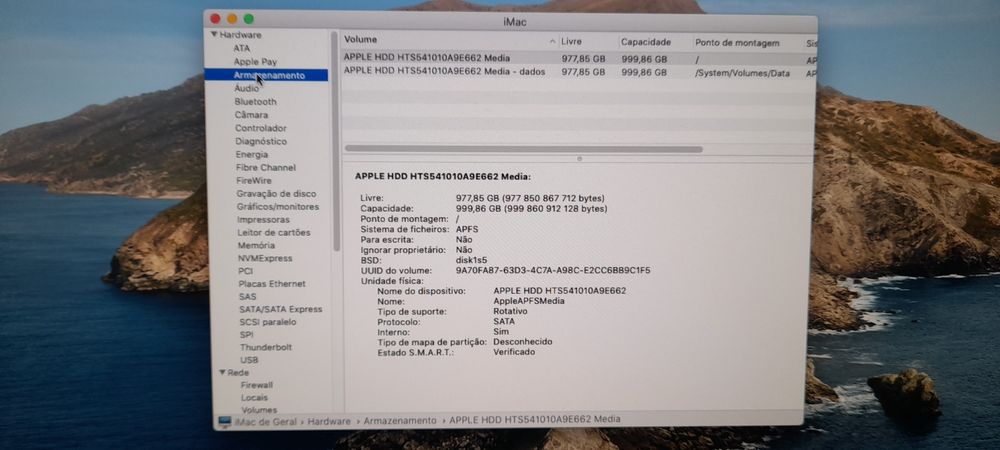Screen dimensions: 1000x450
Task: Select SPI in the sidebar
Action: point(247,335)
